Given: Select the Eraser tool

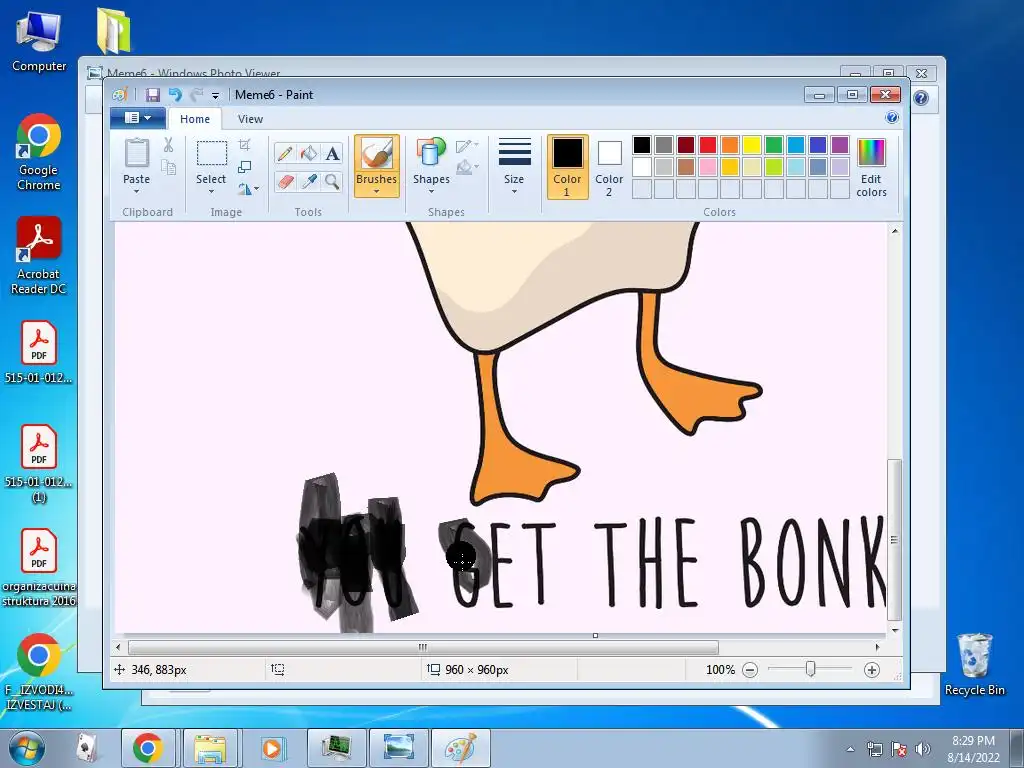Looking at the screenshot, I should point(285,181).
